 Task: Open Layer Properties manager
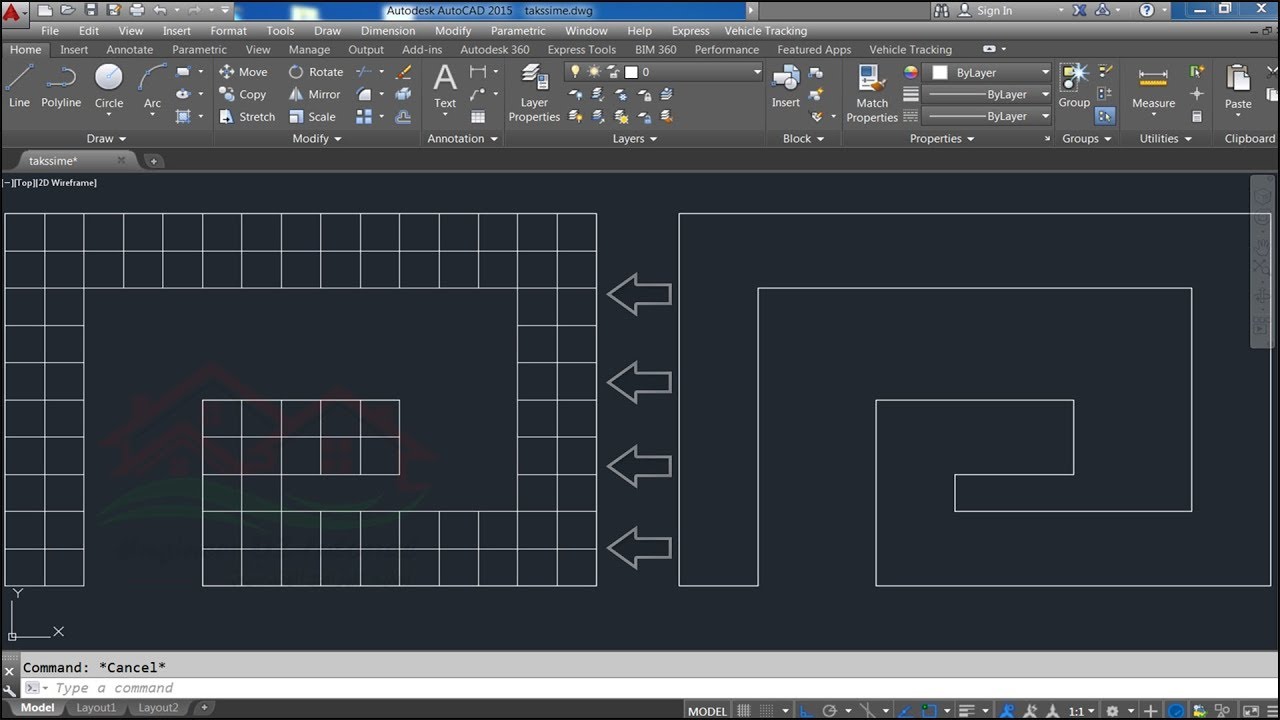[534, 93]
